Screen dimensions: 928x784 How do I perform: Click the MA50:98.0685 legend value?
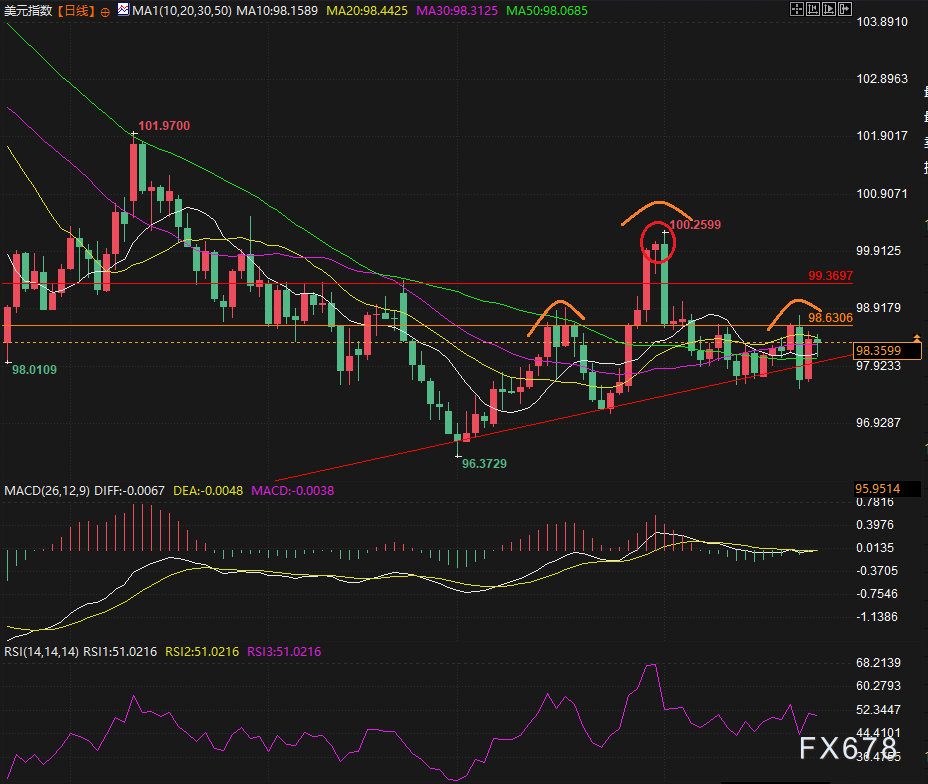(x=547, y=10)
